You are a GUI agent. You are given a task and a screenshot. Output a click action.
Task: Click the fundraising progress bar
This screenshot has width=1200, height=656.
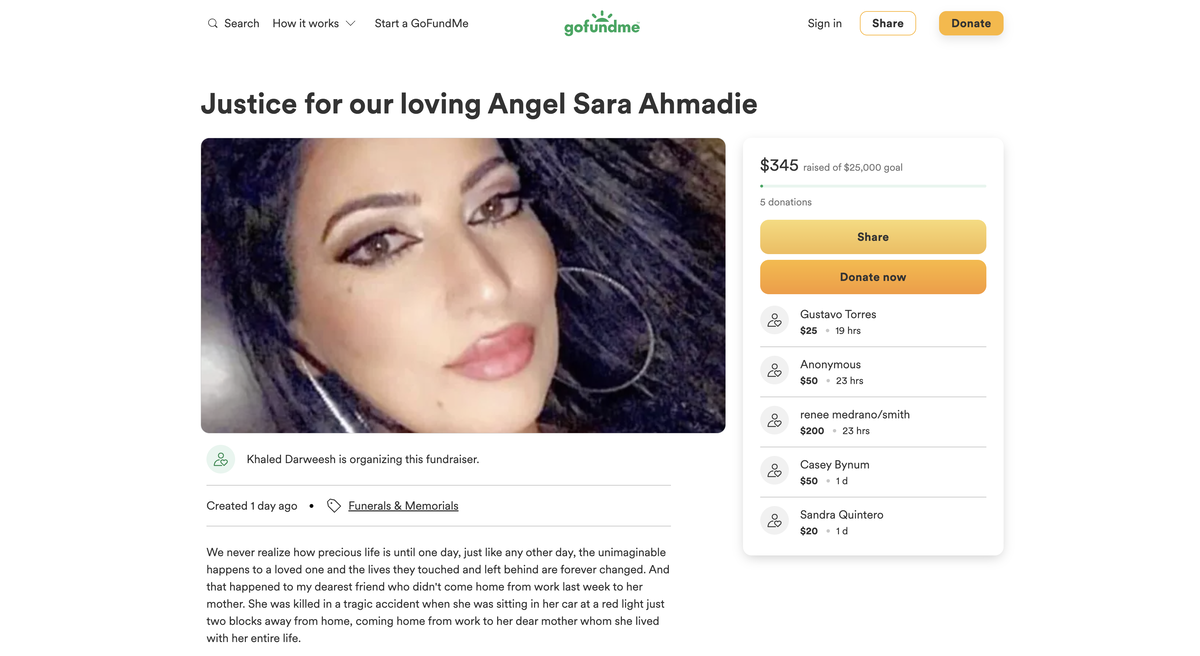(873, 186)
